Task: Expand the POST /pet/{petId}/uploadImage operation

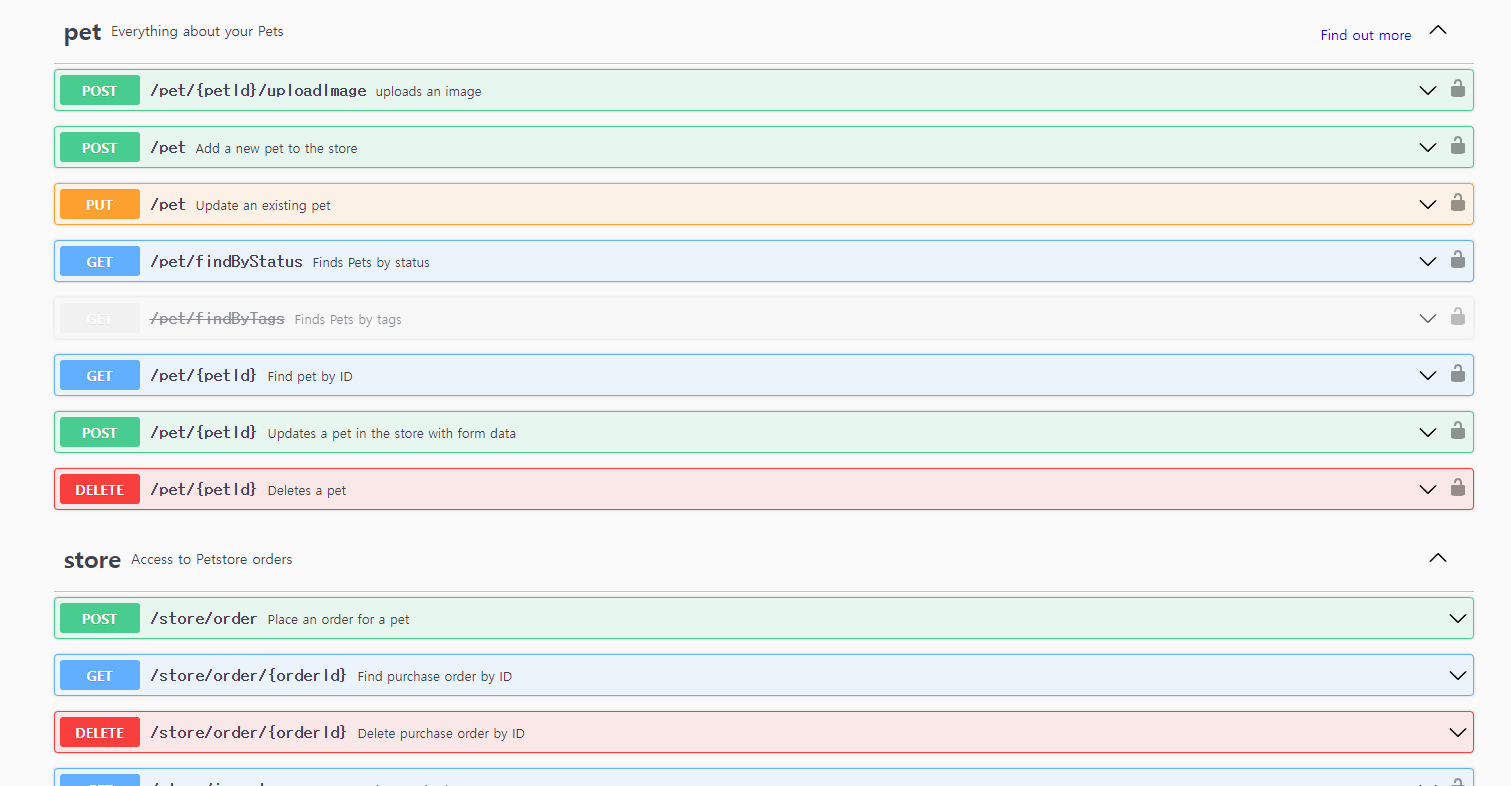Action: click(x=1427, y=90)
